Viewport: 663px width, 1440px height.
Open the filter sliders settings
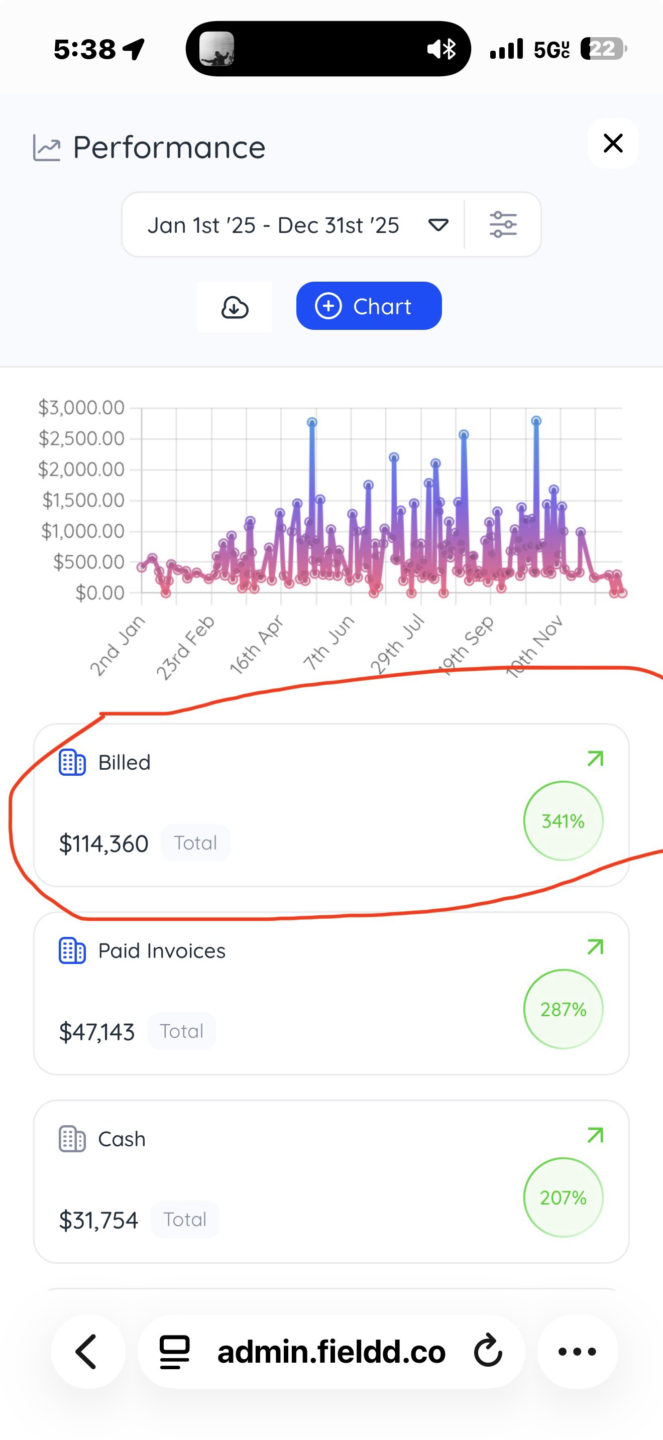click(x=503, y=225)
